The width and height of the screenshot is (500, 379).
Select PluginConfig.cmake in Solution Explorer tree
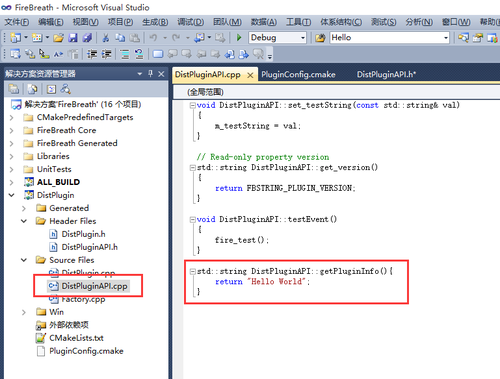[86, 351]
